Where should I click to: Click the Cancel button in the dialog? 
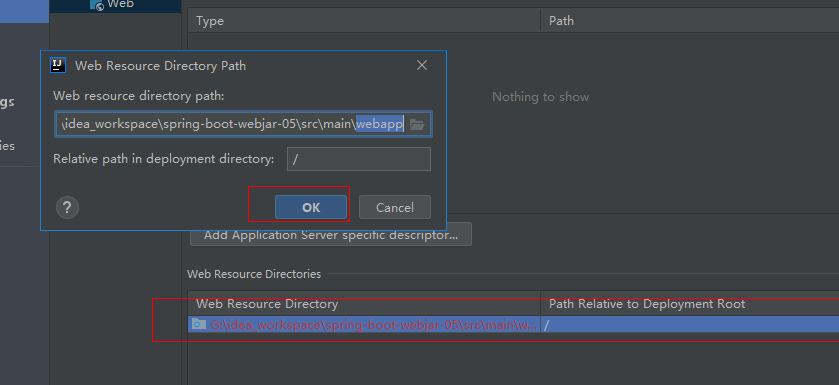tap(395, 207)
